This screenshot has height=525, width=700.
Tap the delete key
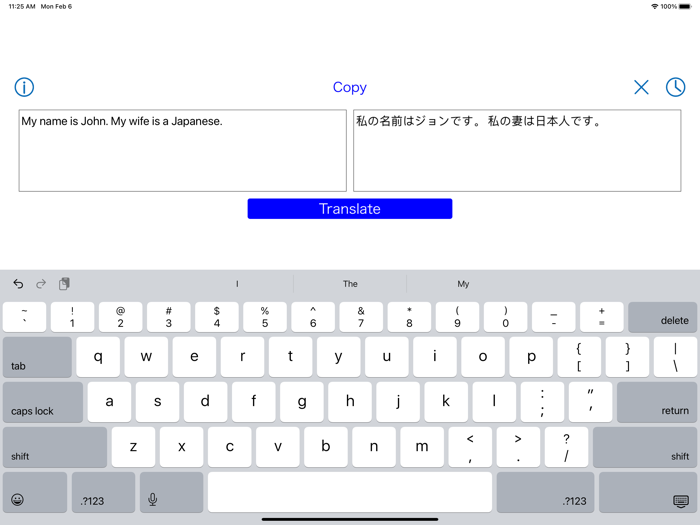662,317
